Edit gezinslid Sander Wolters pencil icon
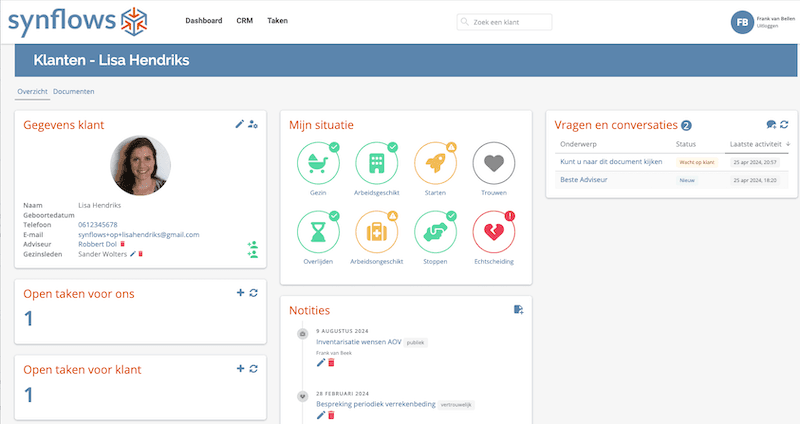 coord(133,254)
